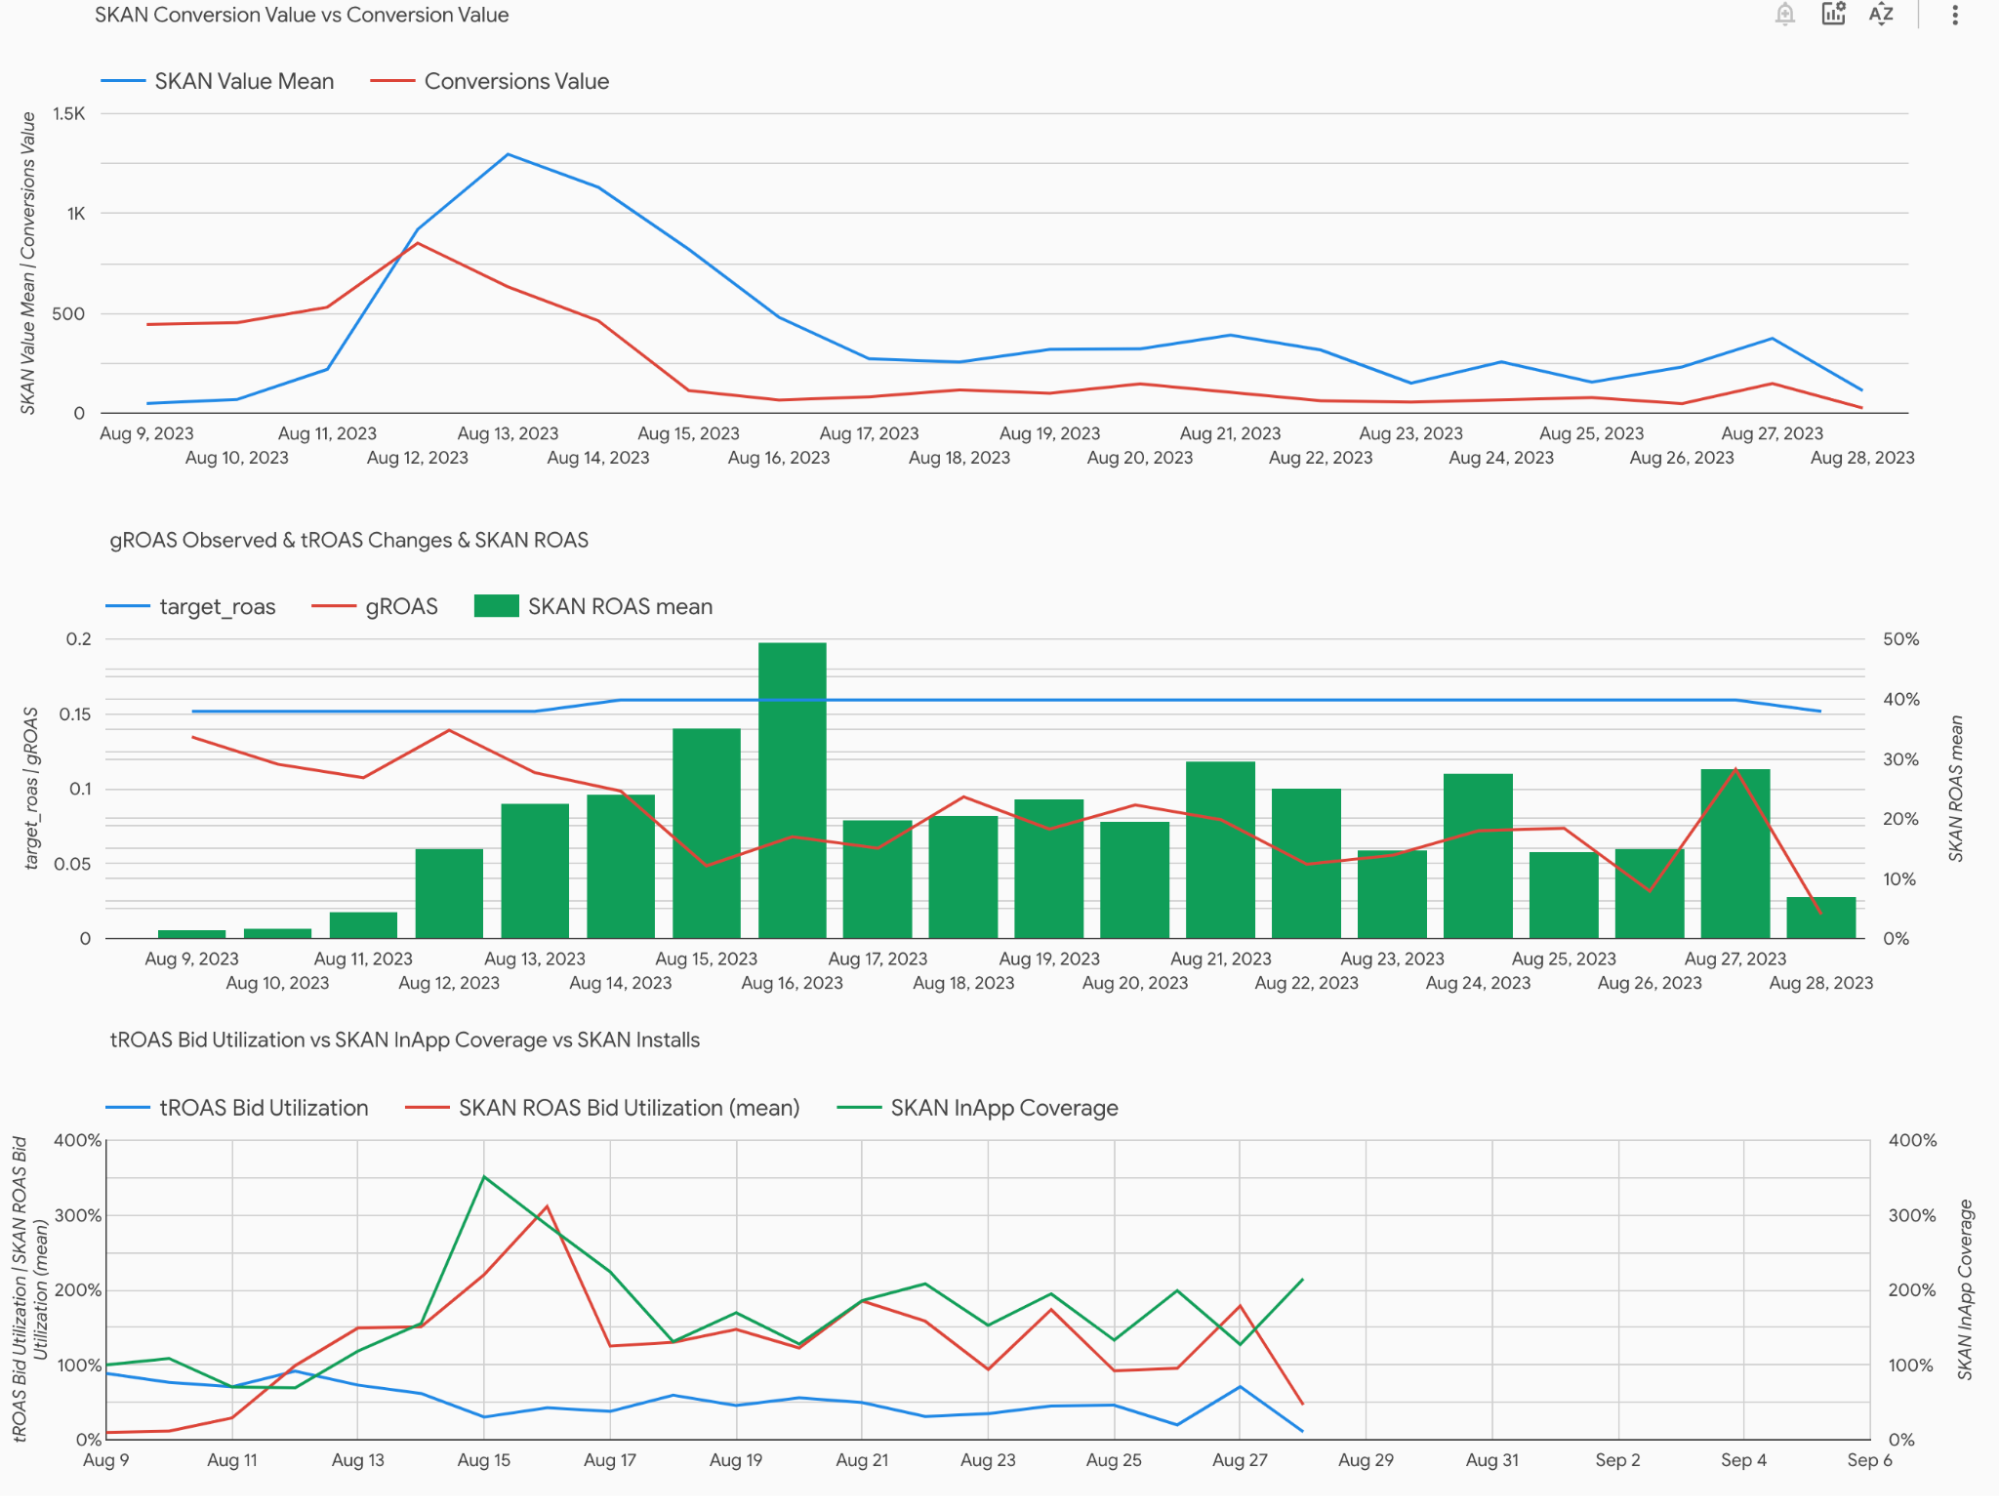Click the tROAS Bid Utilization chart title
1999x1497 pixels.
tap(404, 1040)
